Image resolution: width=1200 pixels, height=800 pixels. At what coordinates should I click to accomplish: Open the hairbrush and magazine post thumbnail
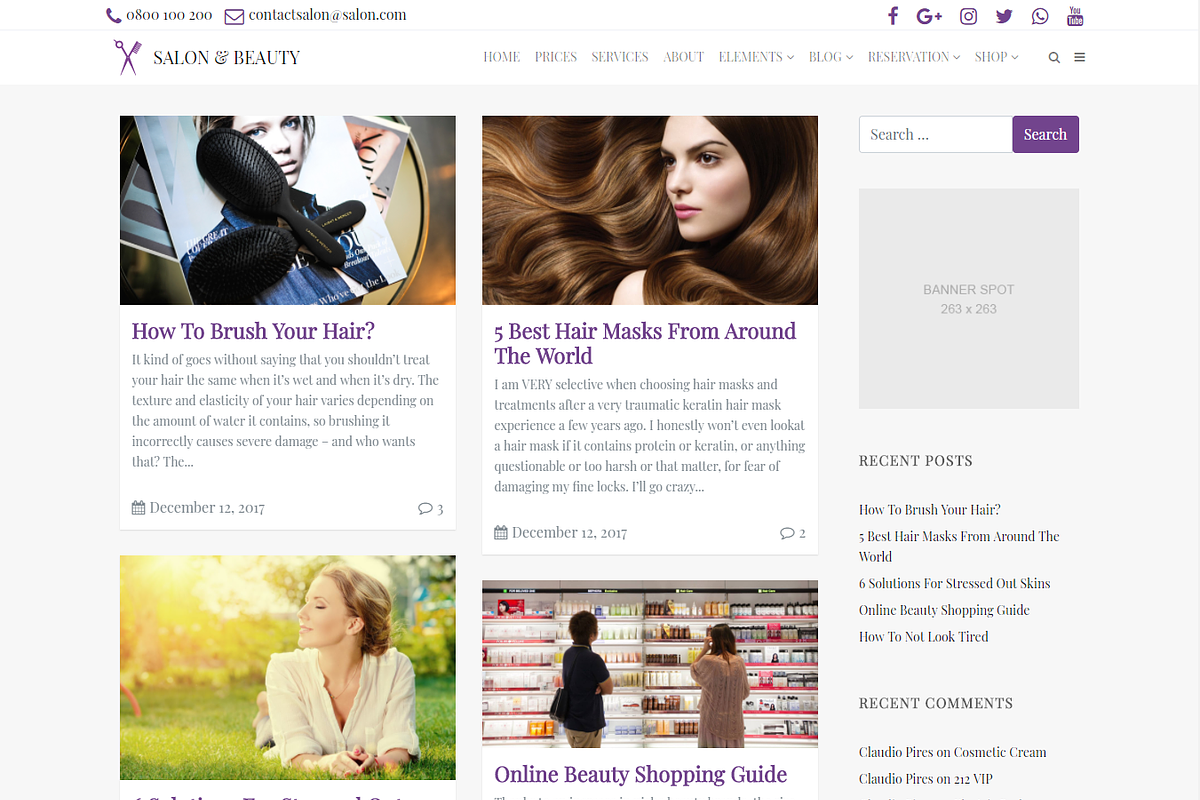(288, 210)
